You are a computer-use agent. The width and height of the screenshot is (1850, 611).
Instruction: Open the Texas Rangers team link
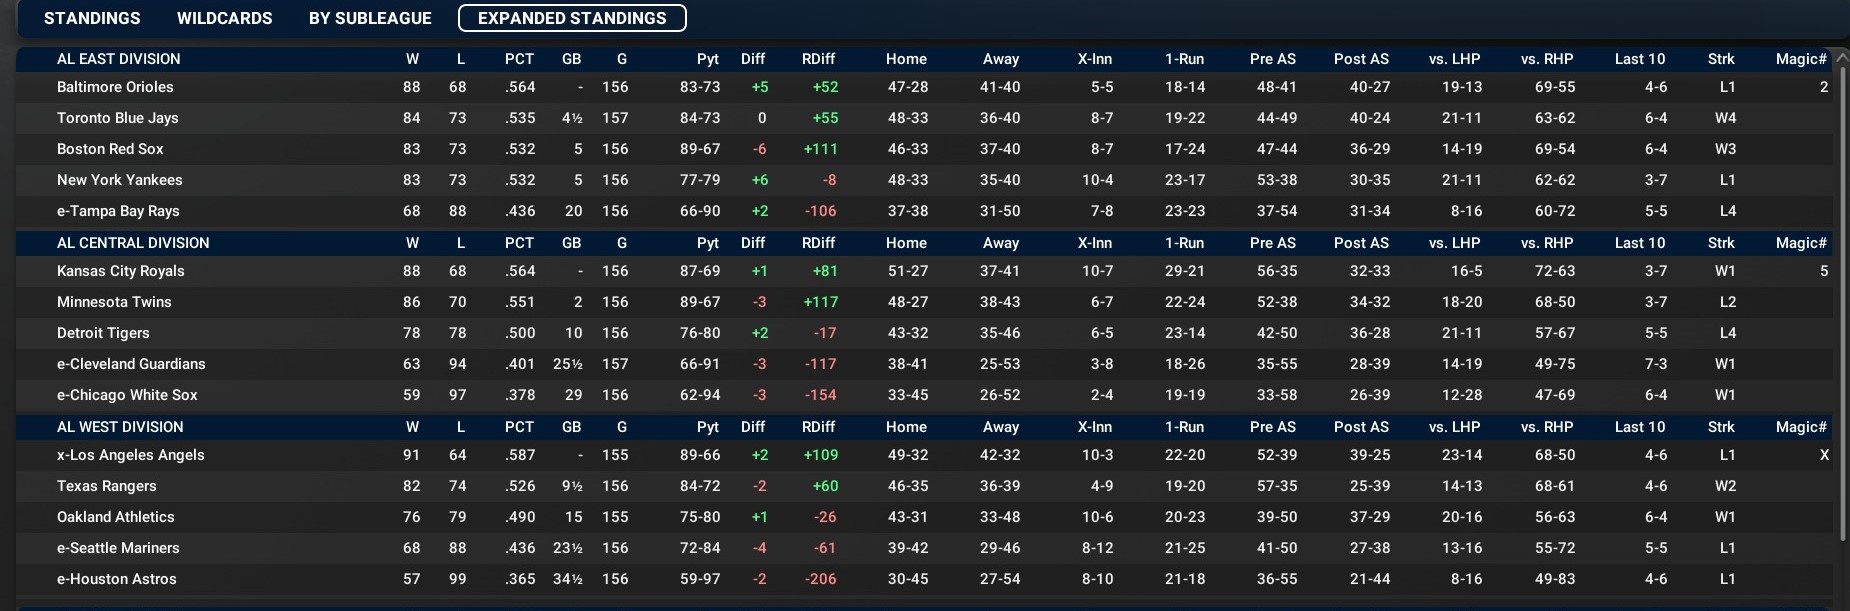pyautogui.click(x=106, y=486)
